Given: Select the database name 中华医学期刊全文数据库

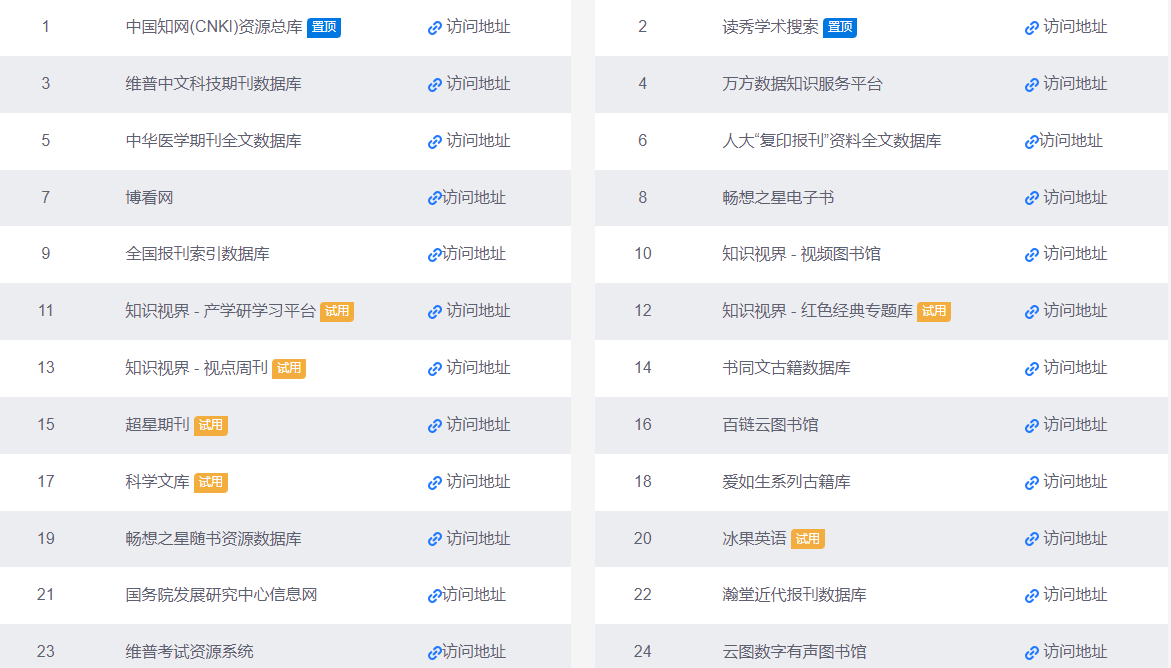Looking at the screenshot, I should click(x=214, y=140).
